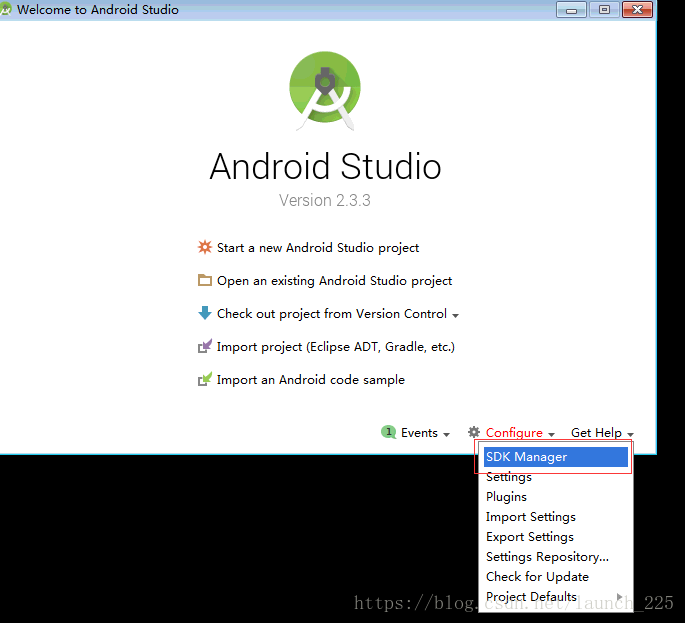
Task: Select Export Settings menu entry
Action: pos(556,537)
